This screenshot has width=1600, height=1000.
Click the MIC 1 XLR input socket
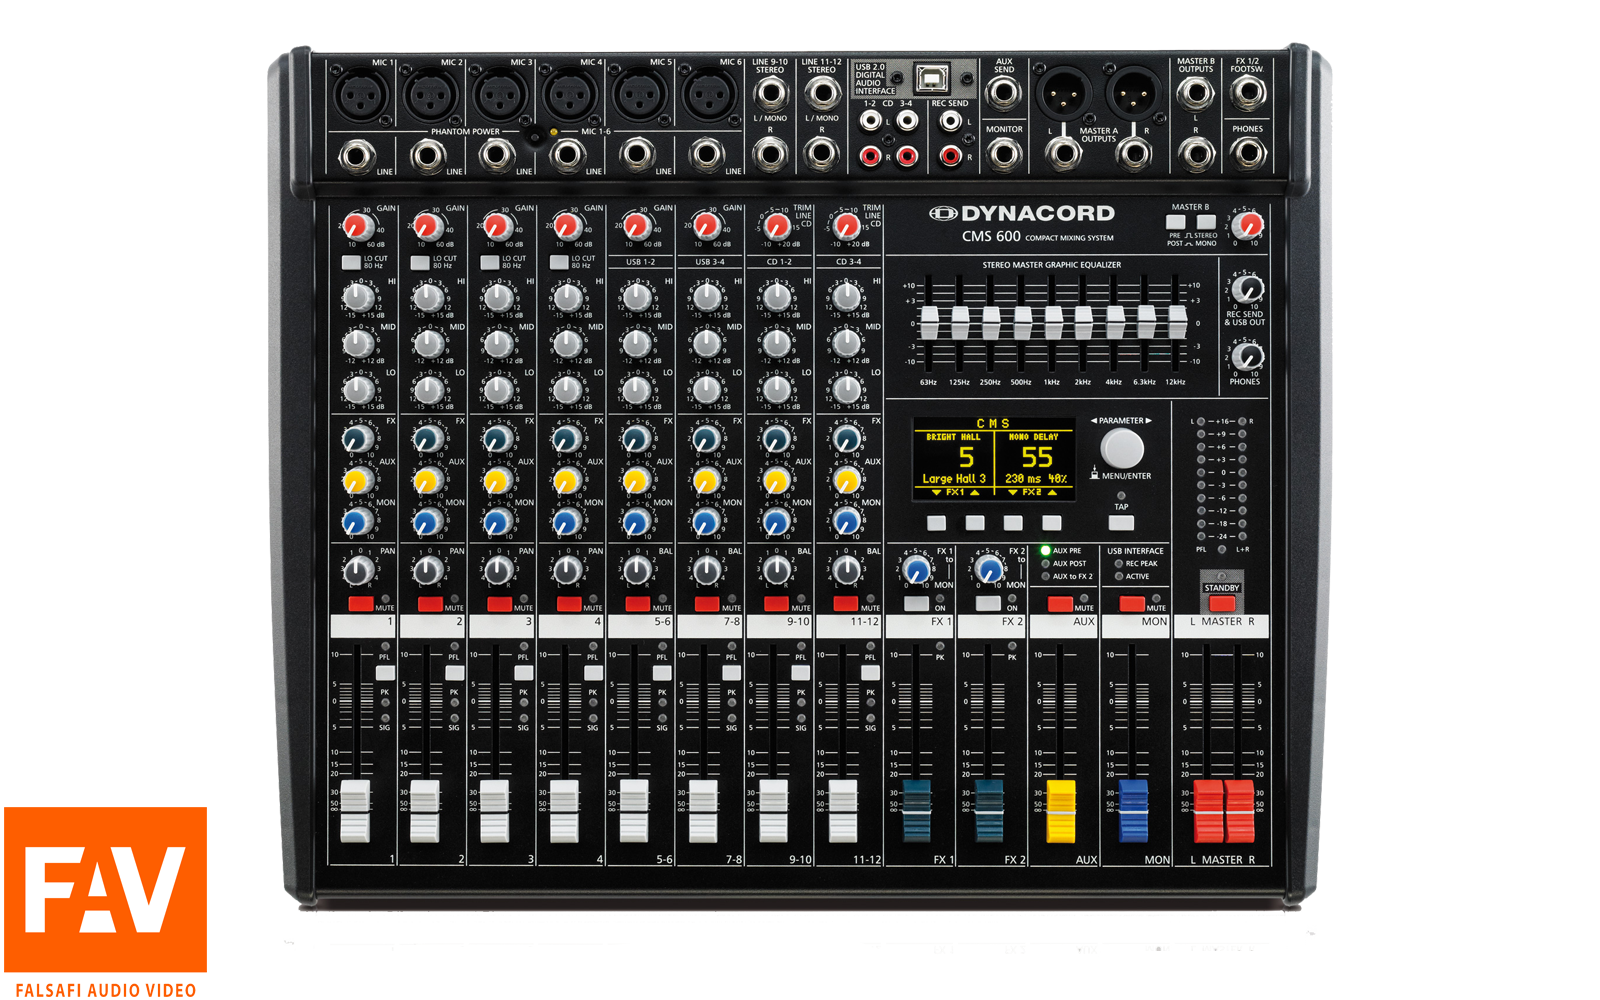[361, 96]
